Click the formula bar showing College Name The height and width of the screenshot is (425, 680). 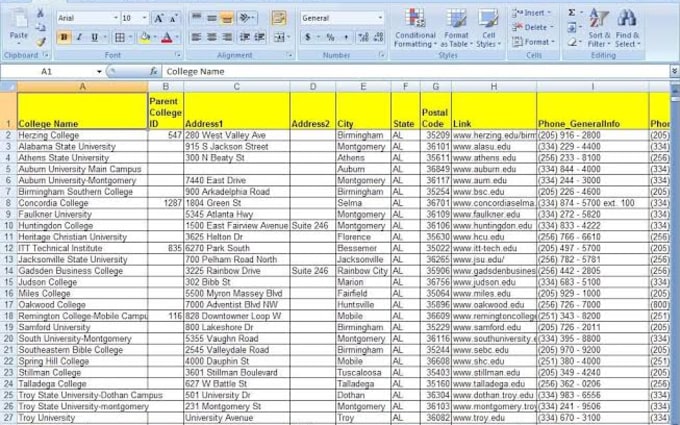coord(415,72)
